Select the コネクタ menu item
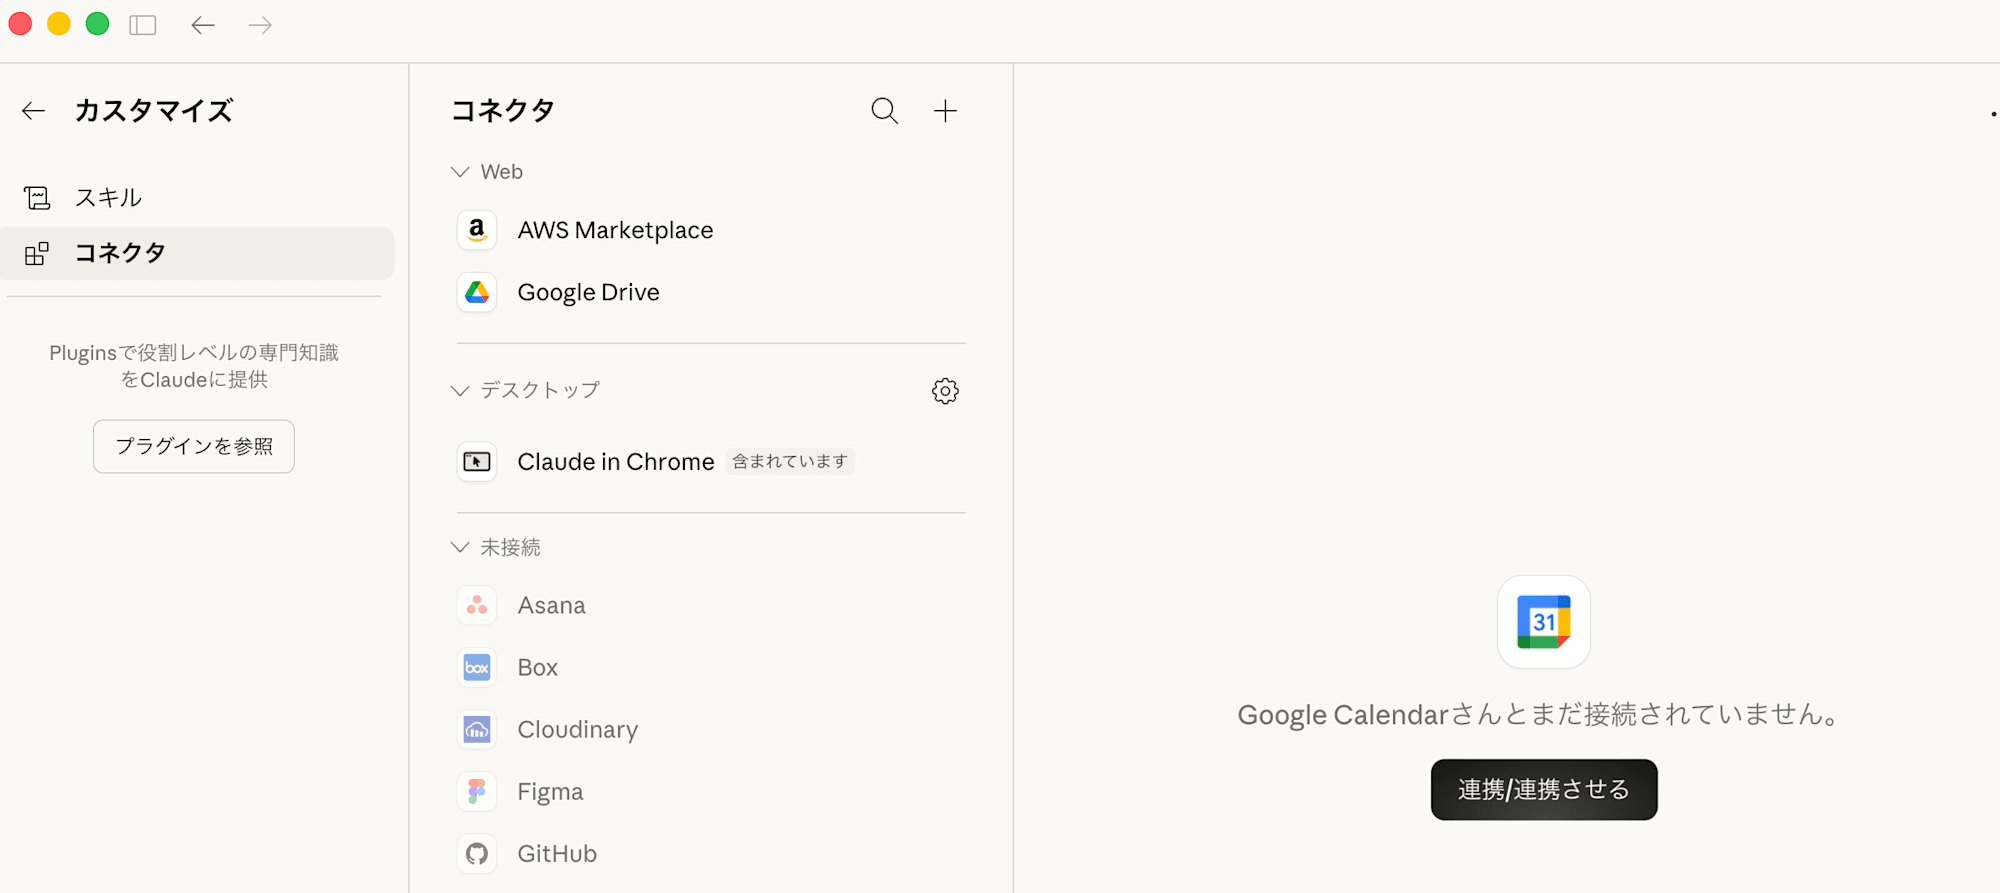 [x=198, y=253]
